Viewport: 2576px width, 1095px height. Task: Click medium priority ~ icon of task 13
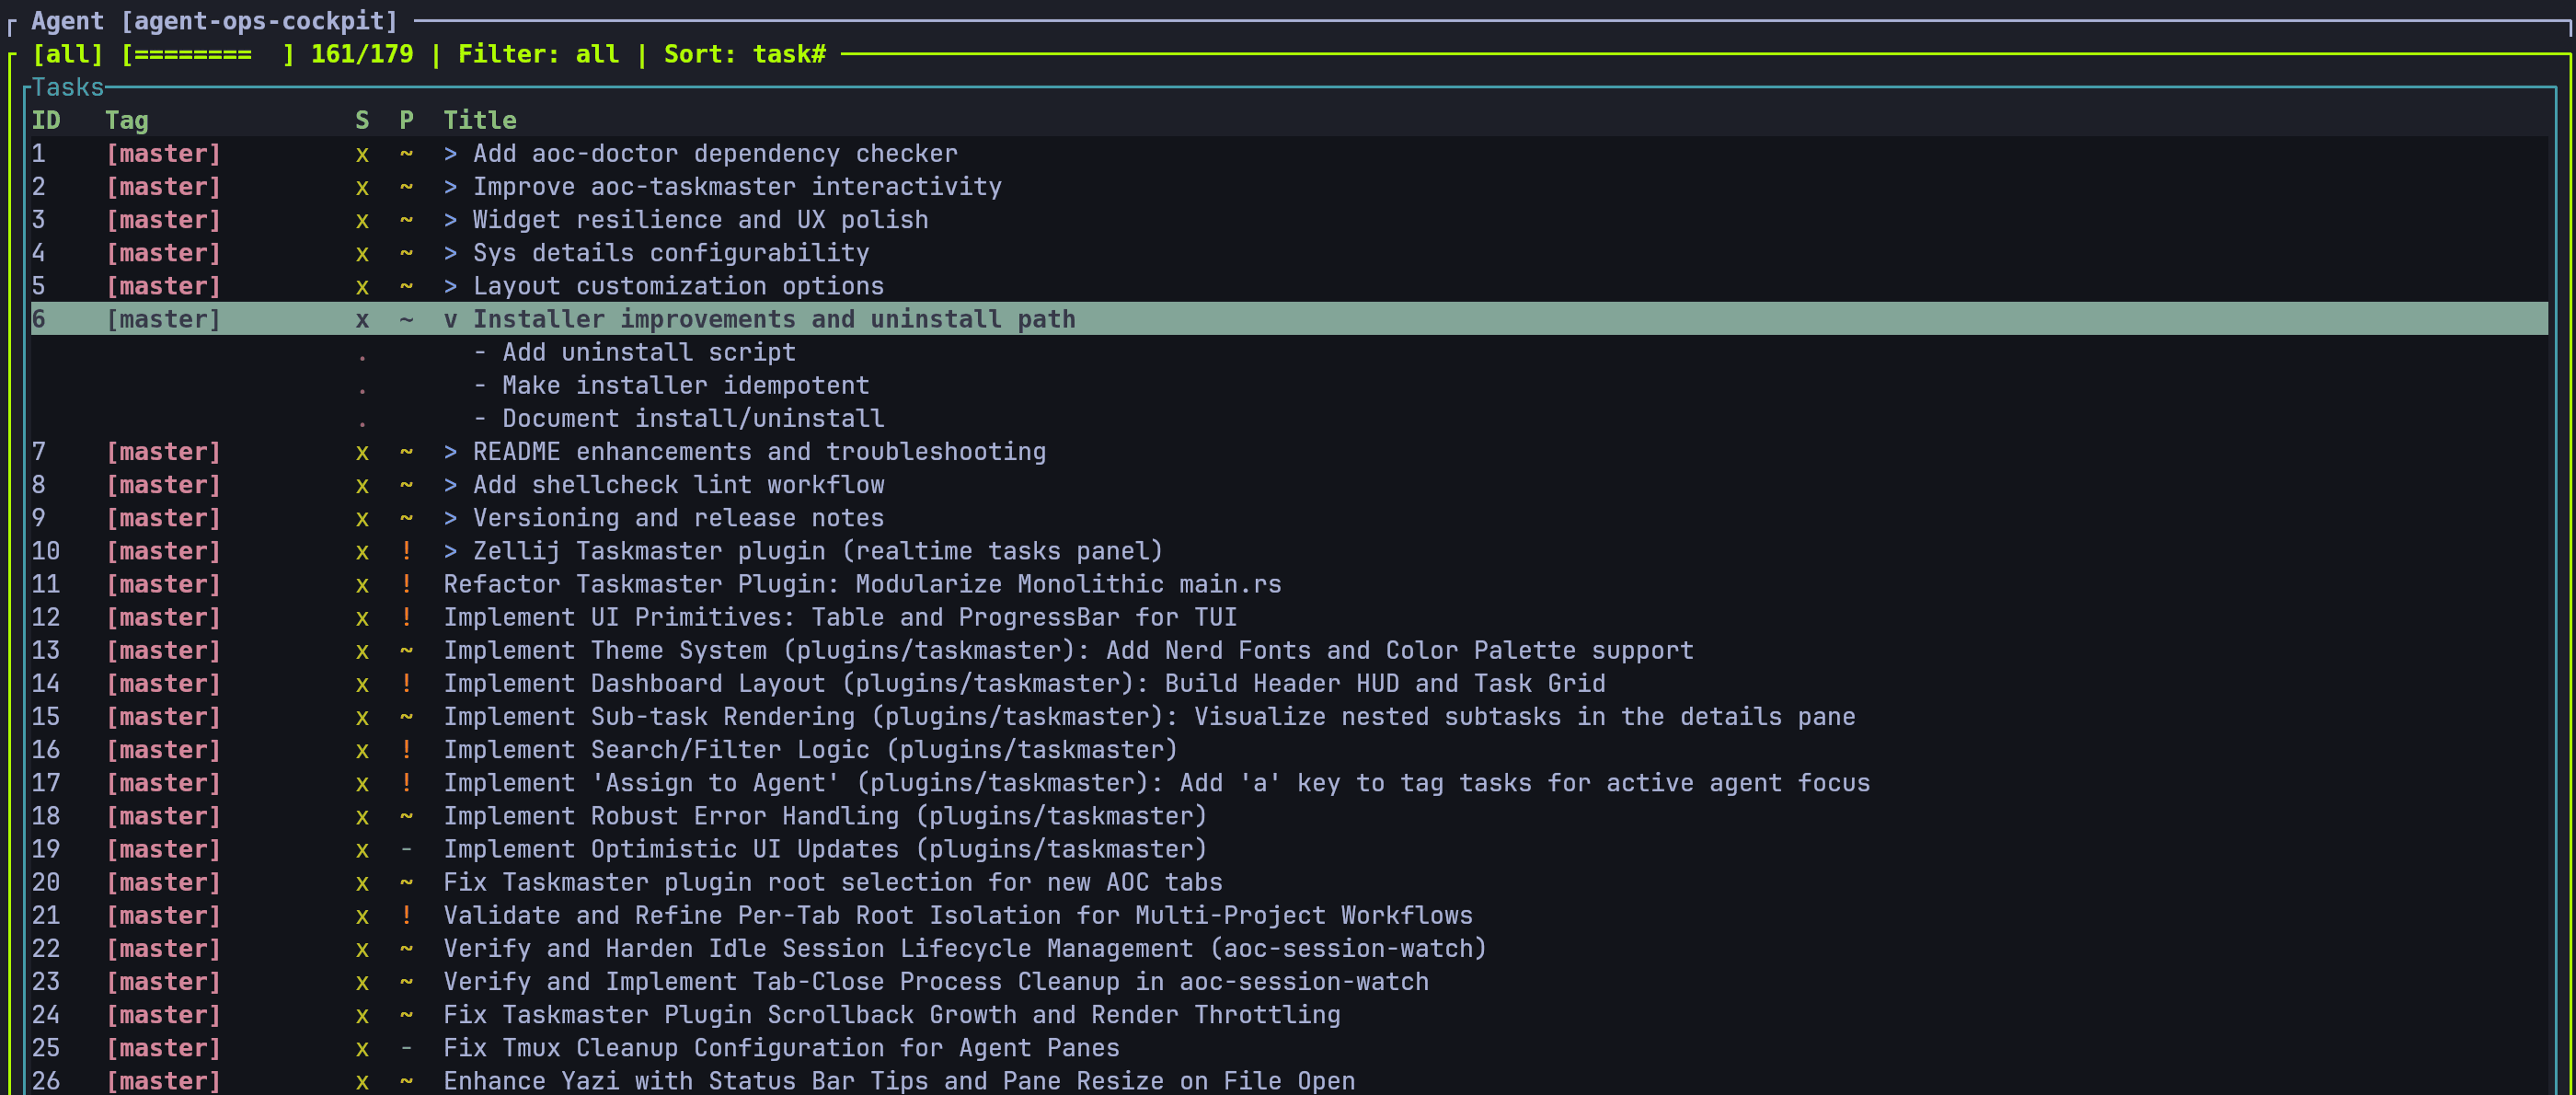click(x=406, y=650)
